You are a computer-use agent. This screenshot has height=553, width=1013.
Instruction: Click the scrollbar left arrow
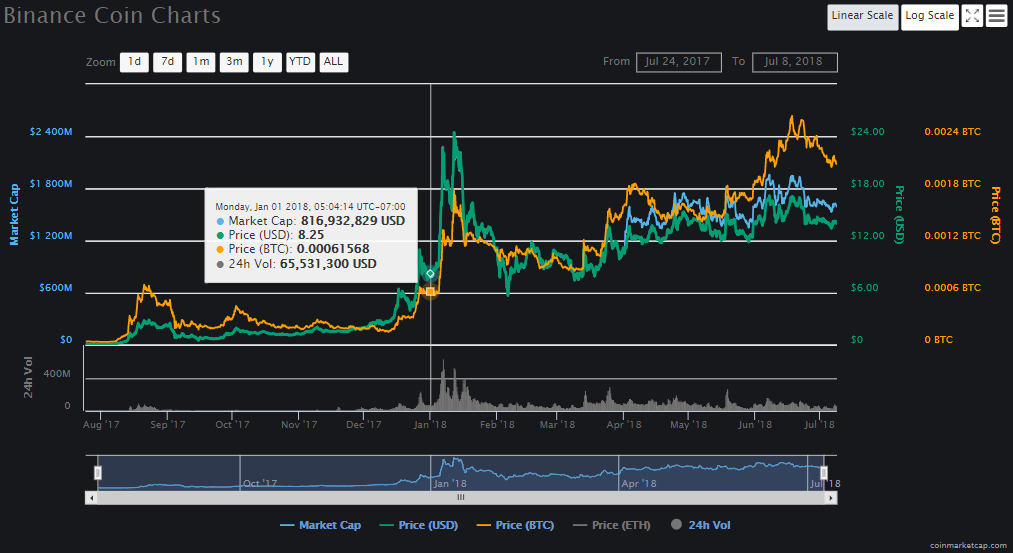pos(91,498)
